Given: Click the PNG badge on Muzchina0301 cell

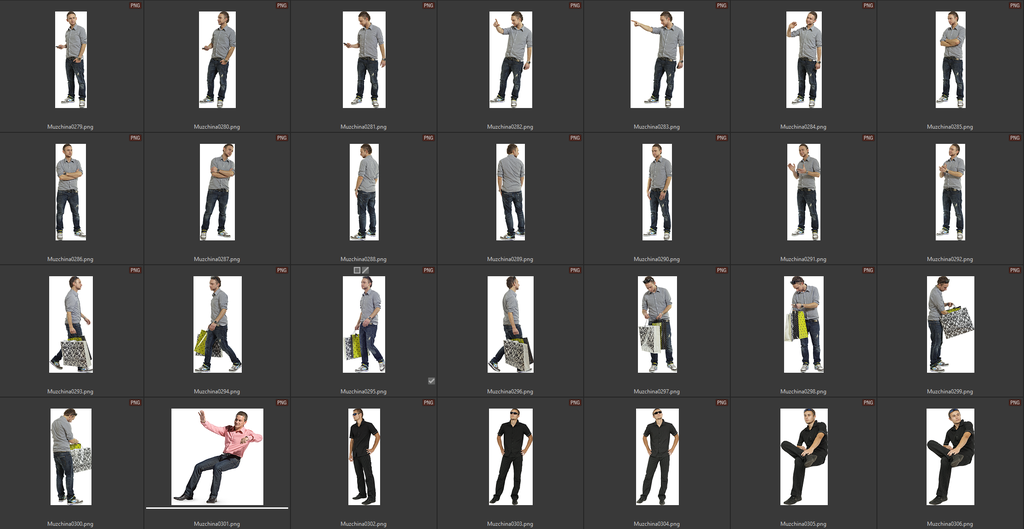Looking at the screenshot, I should [x=282, y=402].
